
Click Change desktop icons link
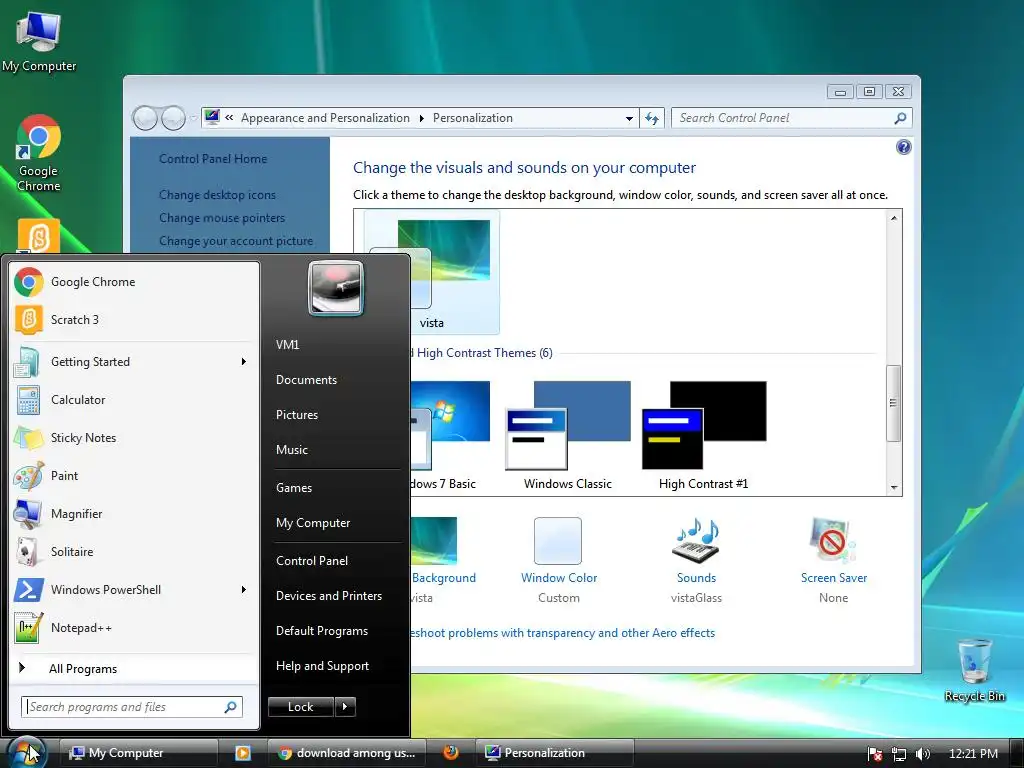(x=217, y=195)
